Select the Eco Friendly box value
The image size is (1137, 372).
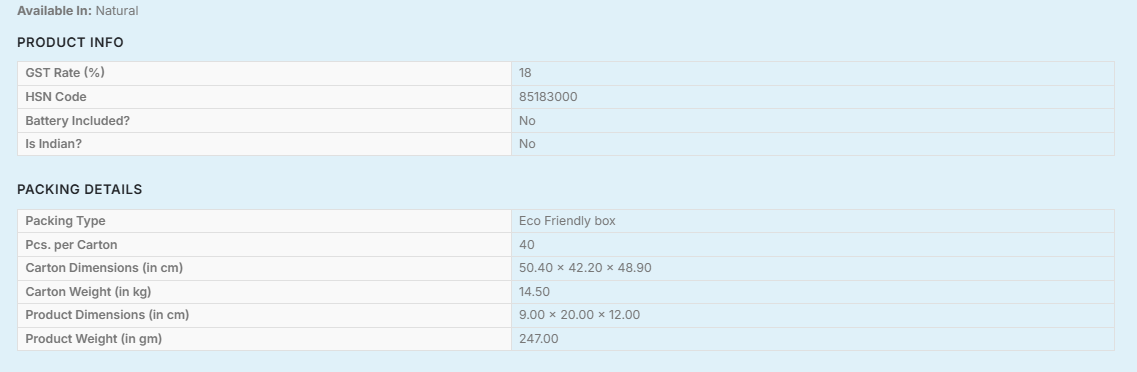(x=567, y=220)
